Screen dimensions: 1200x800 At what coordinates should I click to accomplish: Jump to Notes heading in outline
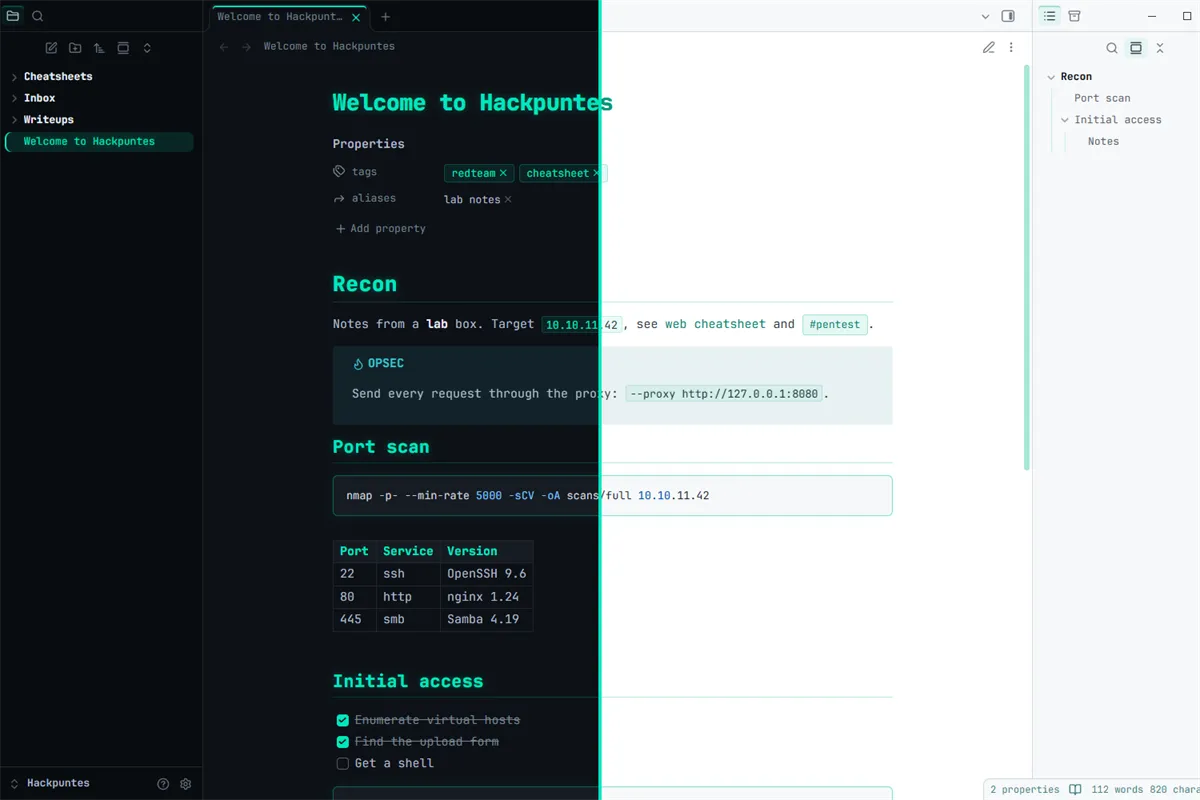(x=1103, y=142)
